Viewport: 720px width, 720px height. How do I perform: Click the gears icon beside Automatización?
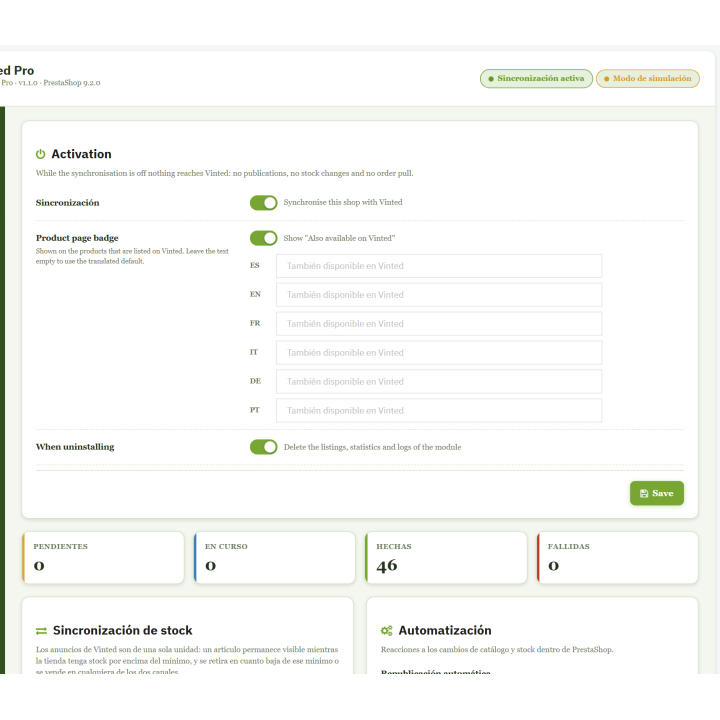click(x=387, y=631)
